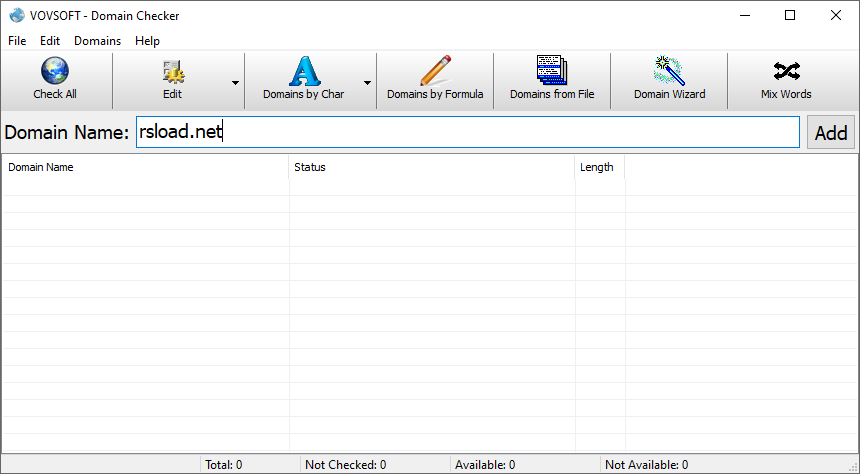The height and width of the screenshot is (474, 860).
Task: Expand the Domains by Char dropdown arrow
Action: tap(367, 83)
